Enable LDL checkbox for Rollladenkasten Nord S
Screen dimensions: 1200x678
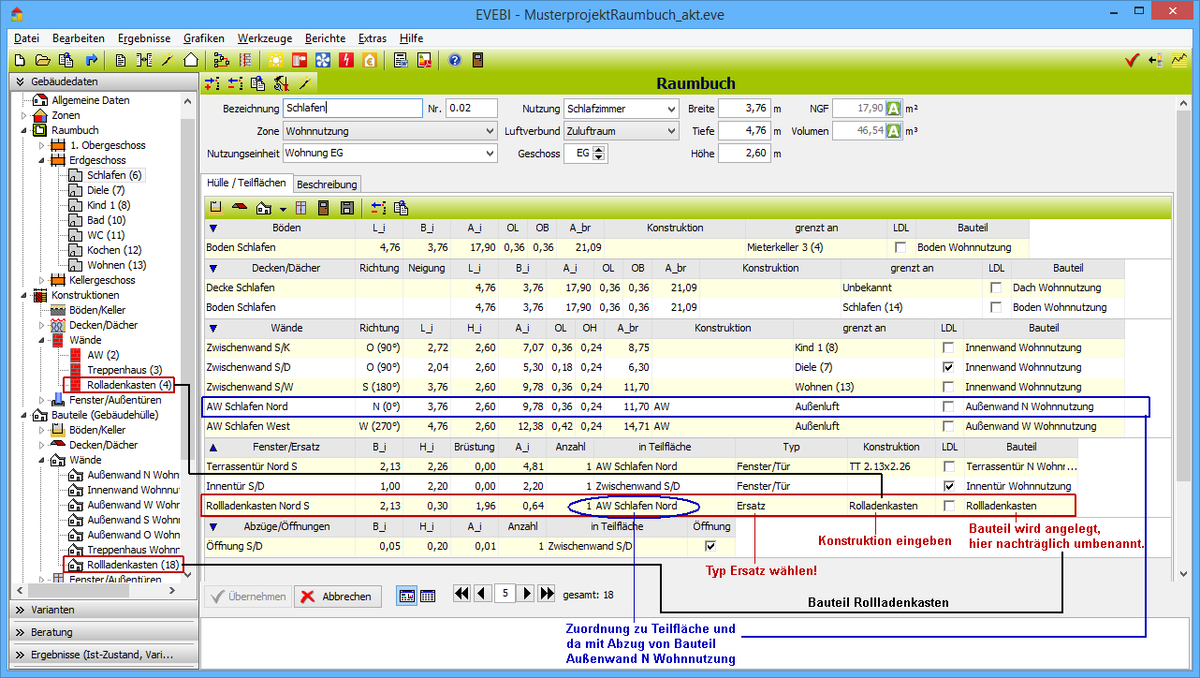coord(948,506)
